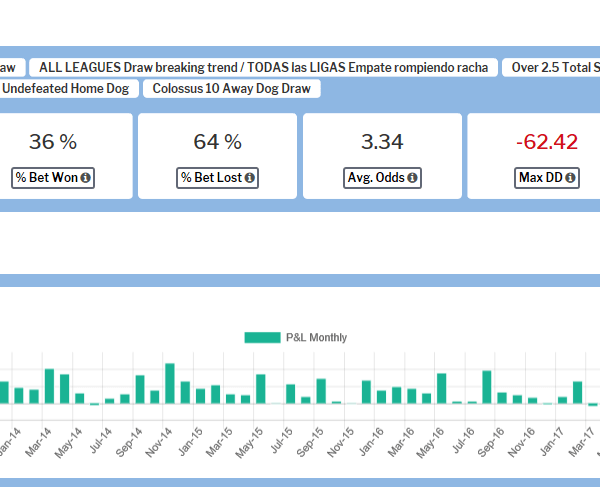Select ALL LEAGUES Draw breaking trend tag

tap(263, 67)
